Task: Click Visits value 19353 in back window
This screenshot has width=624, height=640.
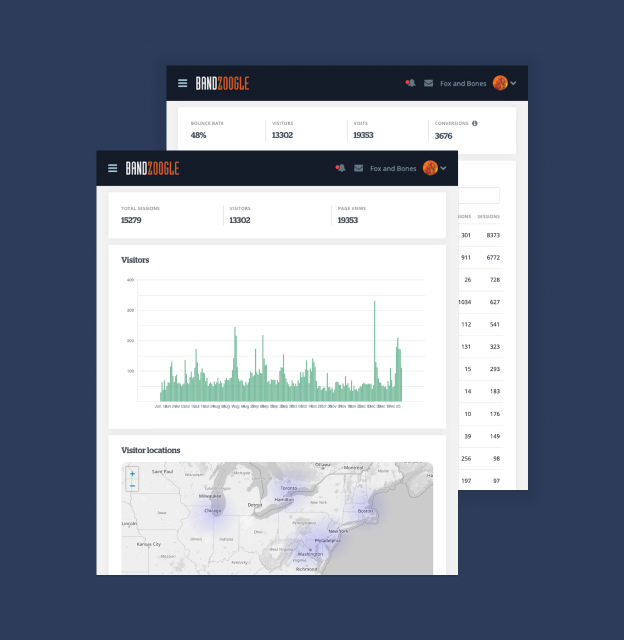Action: coord(363,136)
